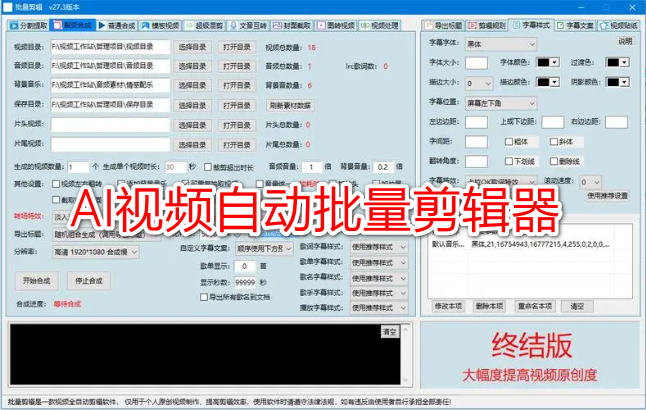
Task: Pick the 过渡色 color swatch
Action: click(617, 62)
